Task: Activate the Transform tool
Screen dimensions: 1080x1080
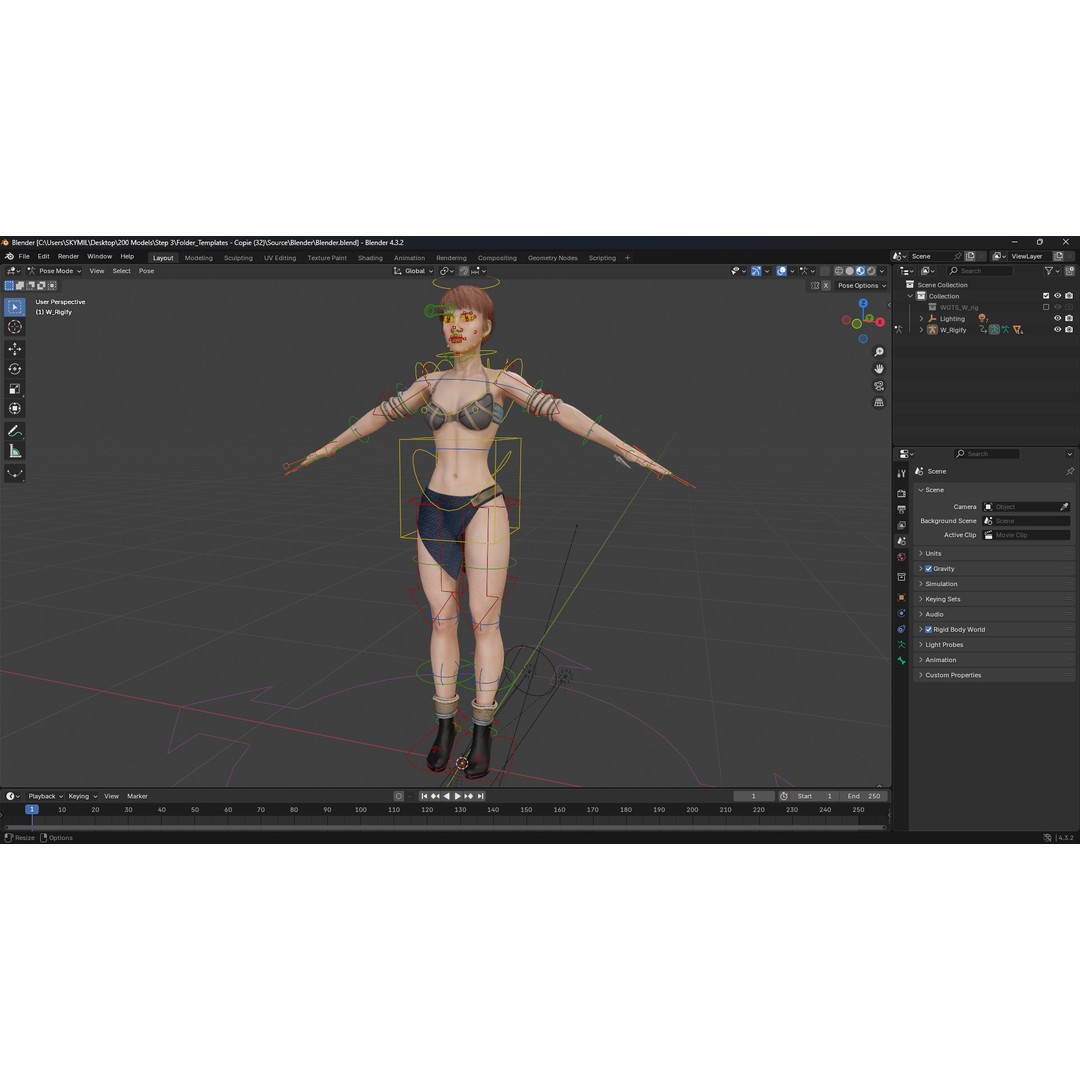Action: coord(14,408)
